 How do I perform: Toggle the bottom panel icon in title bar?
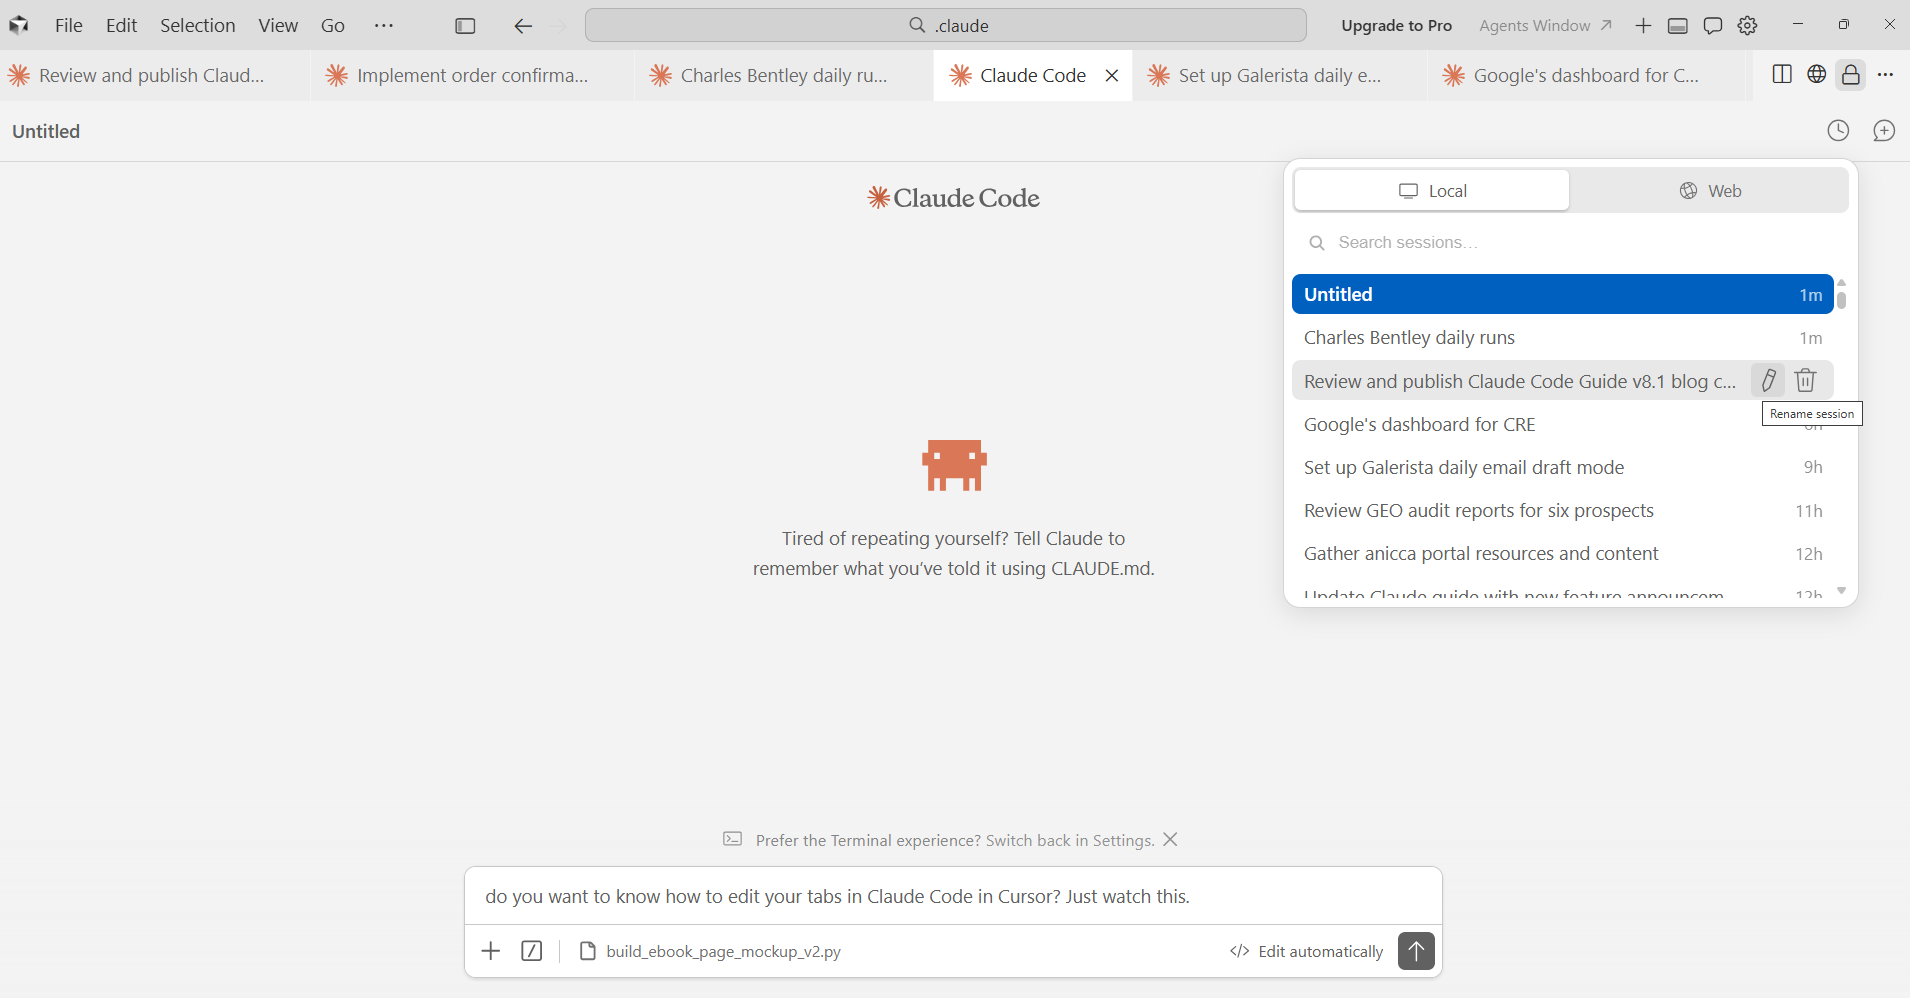coord(1678,26)
